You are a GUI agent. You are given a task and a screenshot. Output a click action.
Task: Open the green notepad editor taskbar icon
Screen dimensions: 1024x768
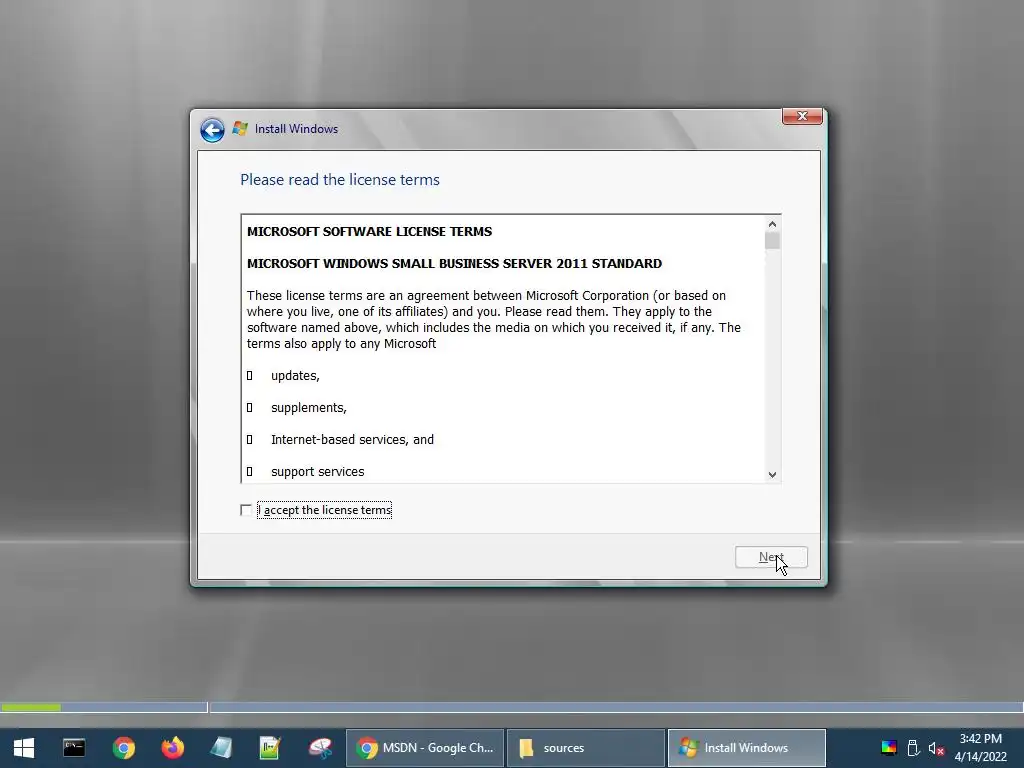(x=270, y=748)
